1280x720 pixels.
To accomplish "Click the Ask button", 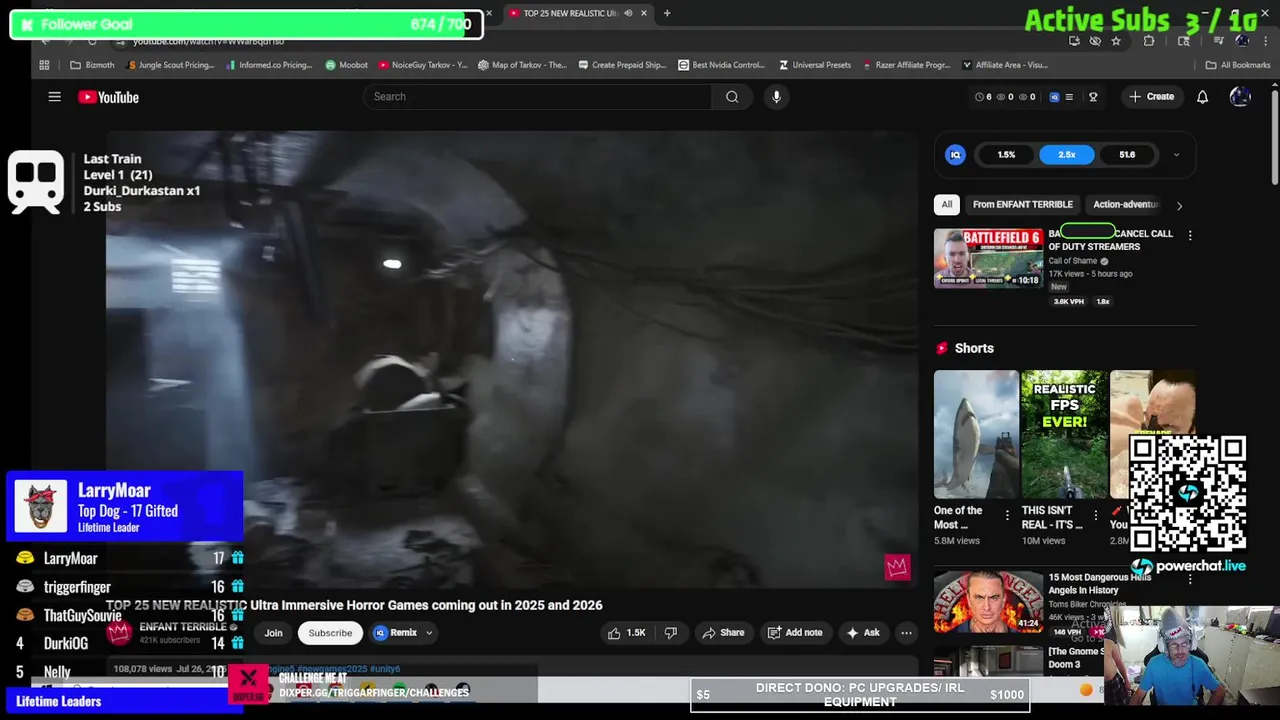I will coord(862,633).
